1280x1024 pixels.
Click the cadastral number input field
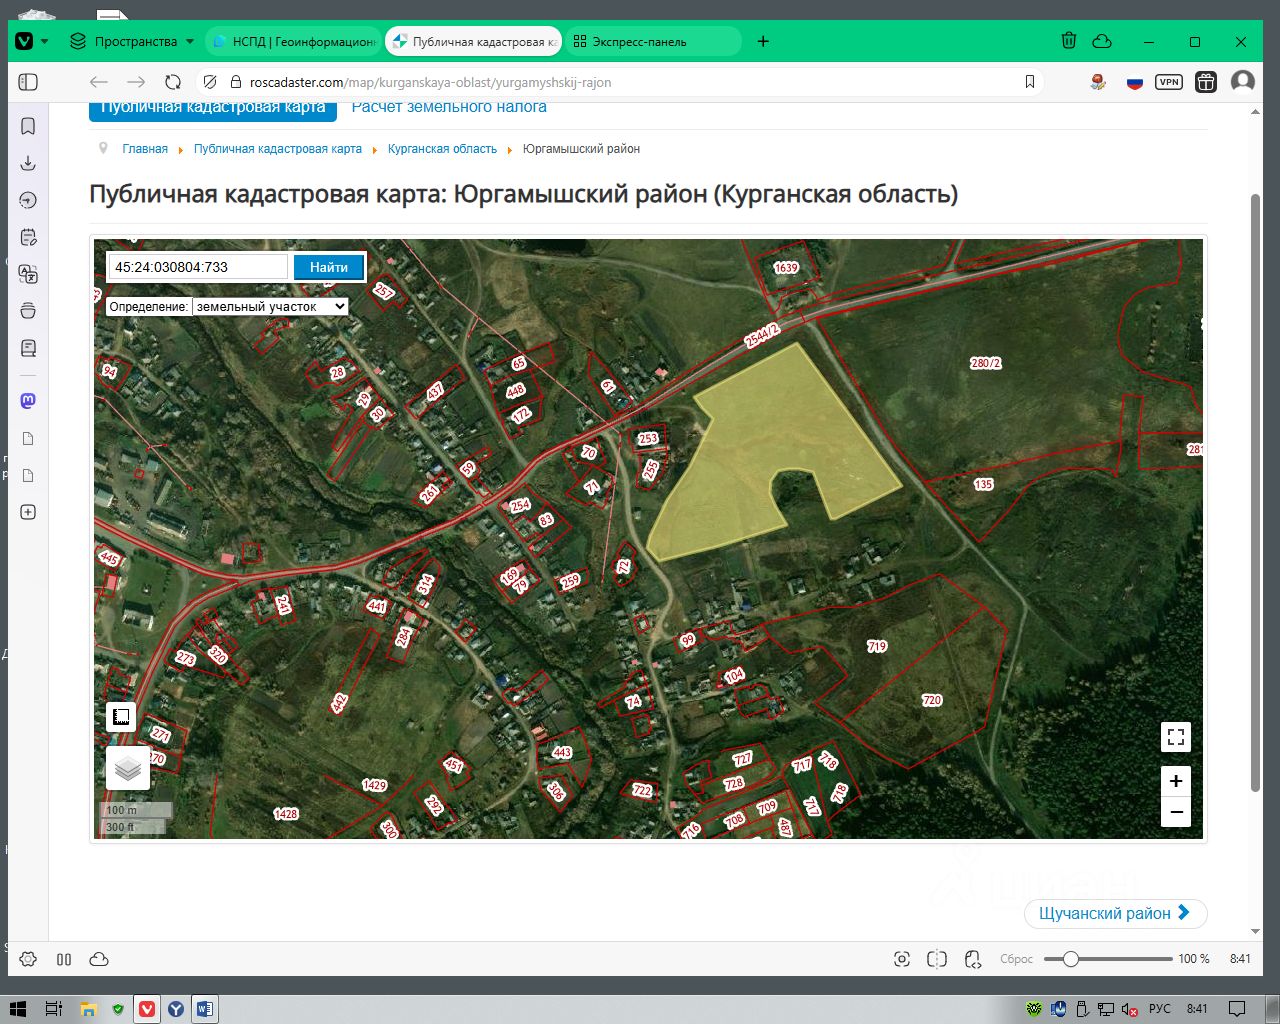click(198, 267)
